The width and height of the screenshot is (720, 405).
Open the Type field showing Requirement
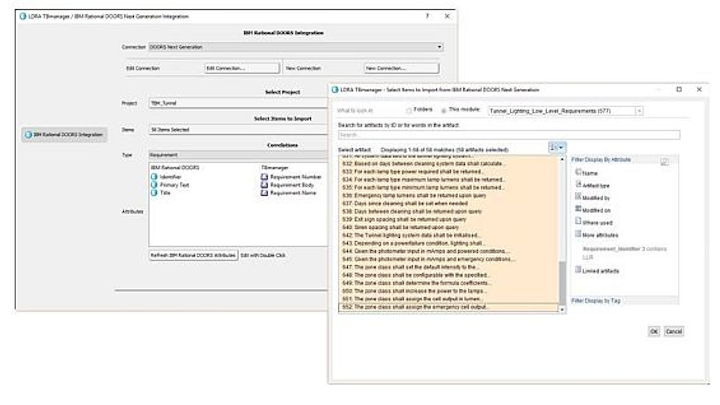pyautogui.click(x=238, y=155)
